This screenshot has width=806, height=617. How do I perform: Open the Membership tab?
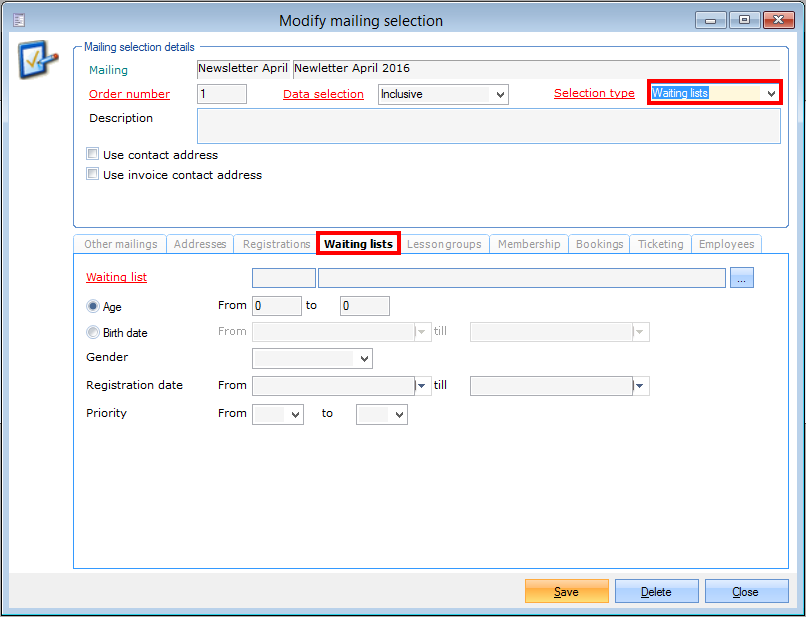click(x=528, y=244)
